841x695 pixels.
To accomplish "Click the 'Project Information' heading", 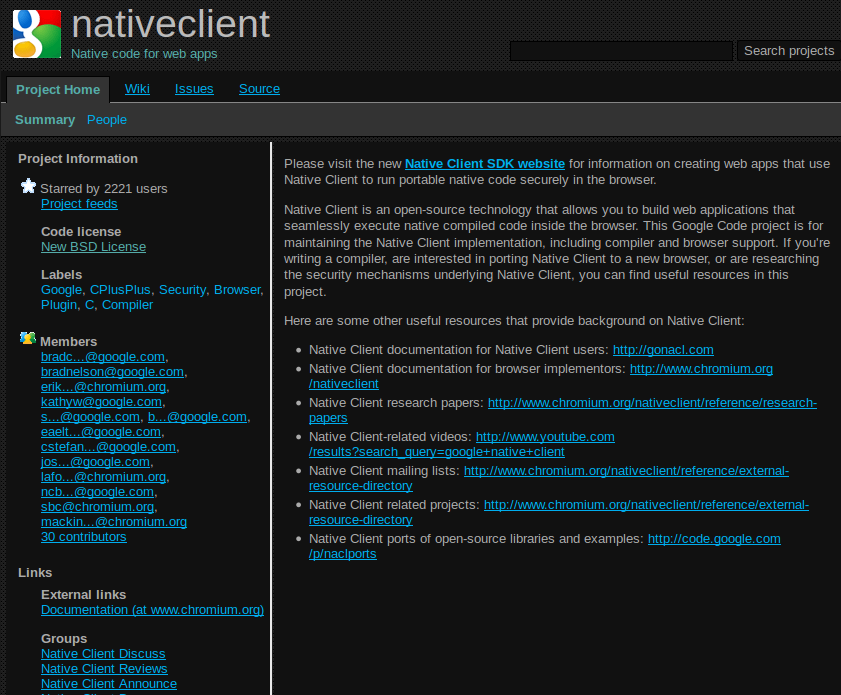I will [78, 159].
